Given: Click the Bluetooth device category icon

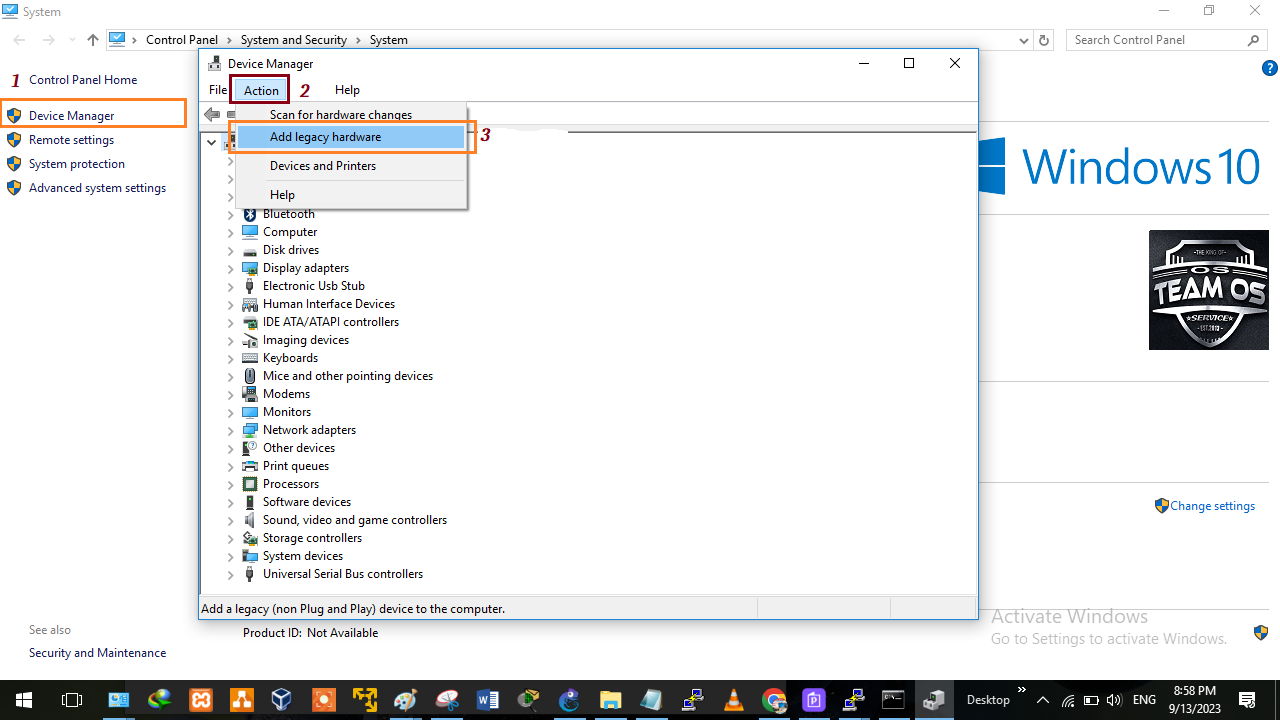Looking at the screenshot, I should point(250,214).
